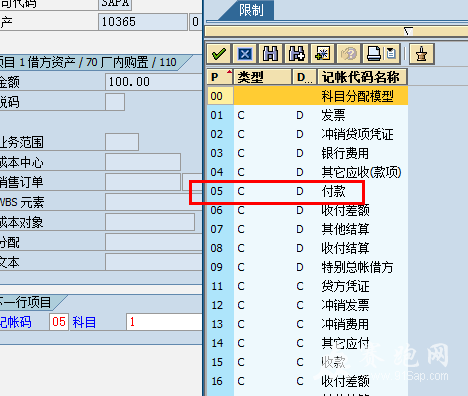The image size is (468, 396).
Task: Sort by the P column header
Action: (x=220, y=77)
